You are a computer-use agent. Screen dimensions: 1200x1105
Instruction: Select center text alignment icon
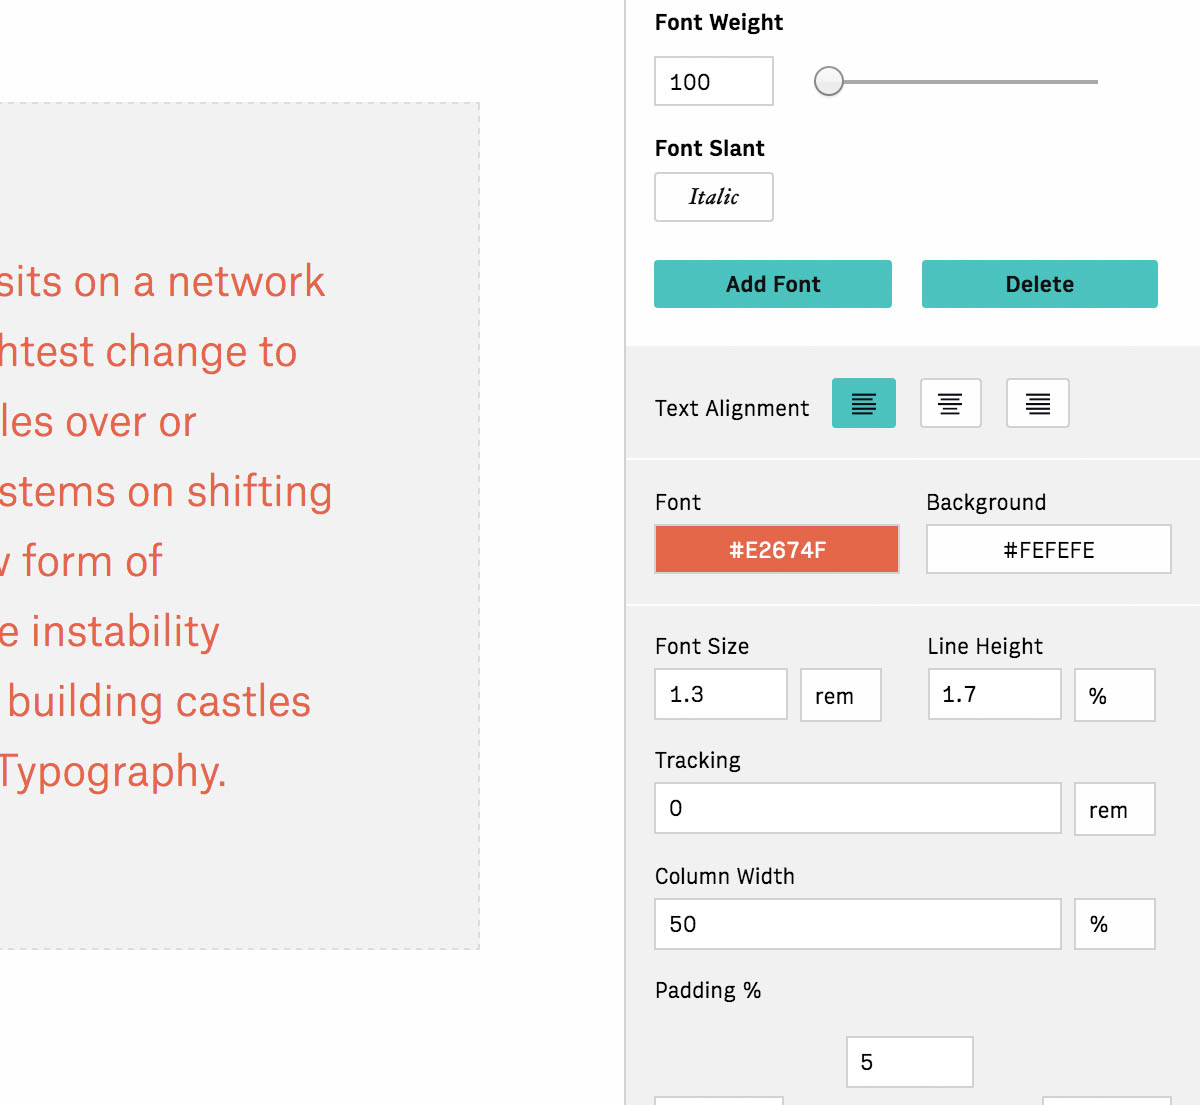tap(950, 404)
